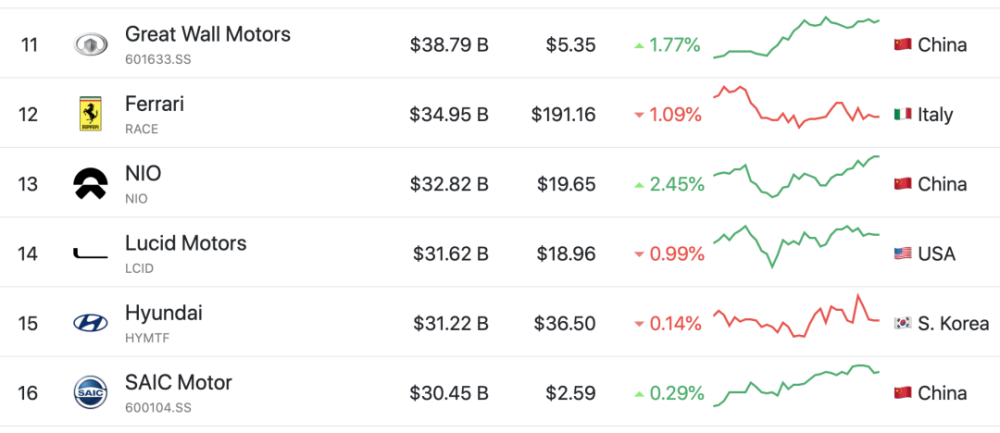The width and height of the screenshot is (1000, 433).
Task: Click the Italy flag icon
Action: [x=902, y=115]
